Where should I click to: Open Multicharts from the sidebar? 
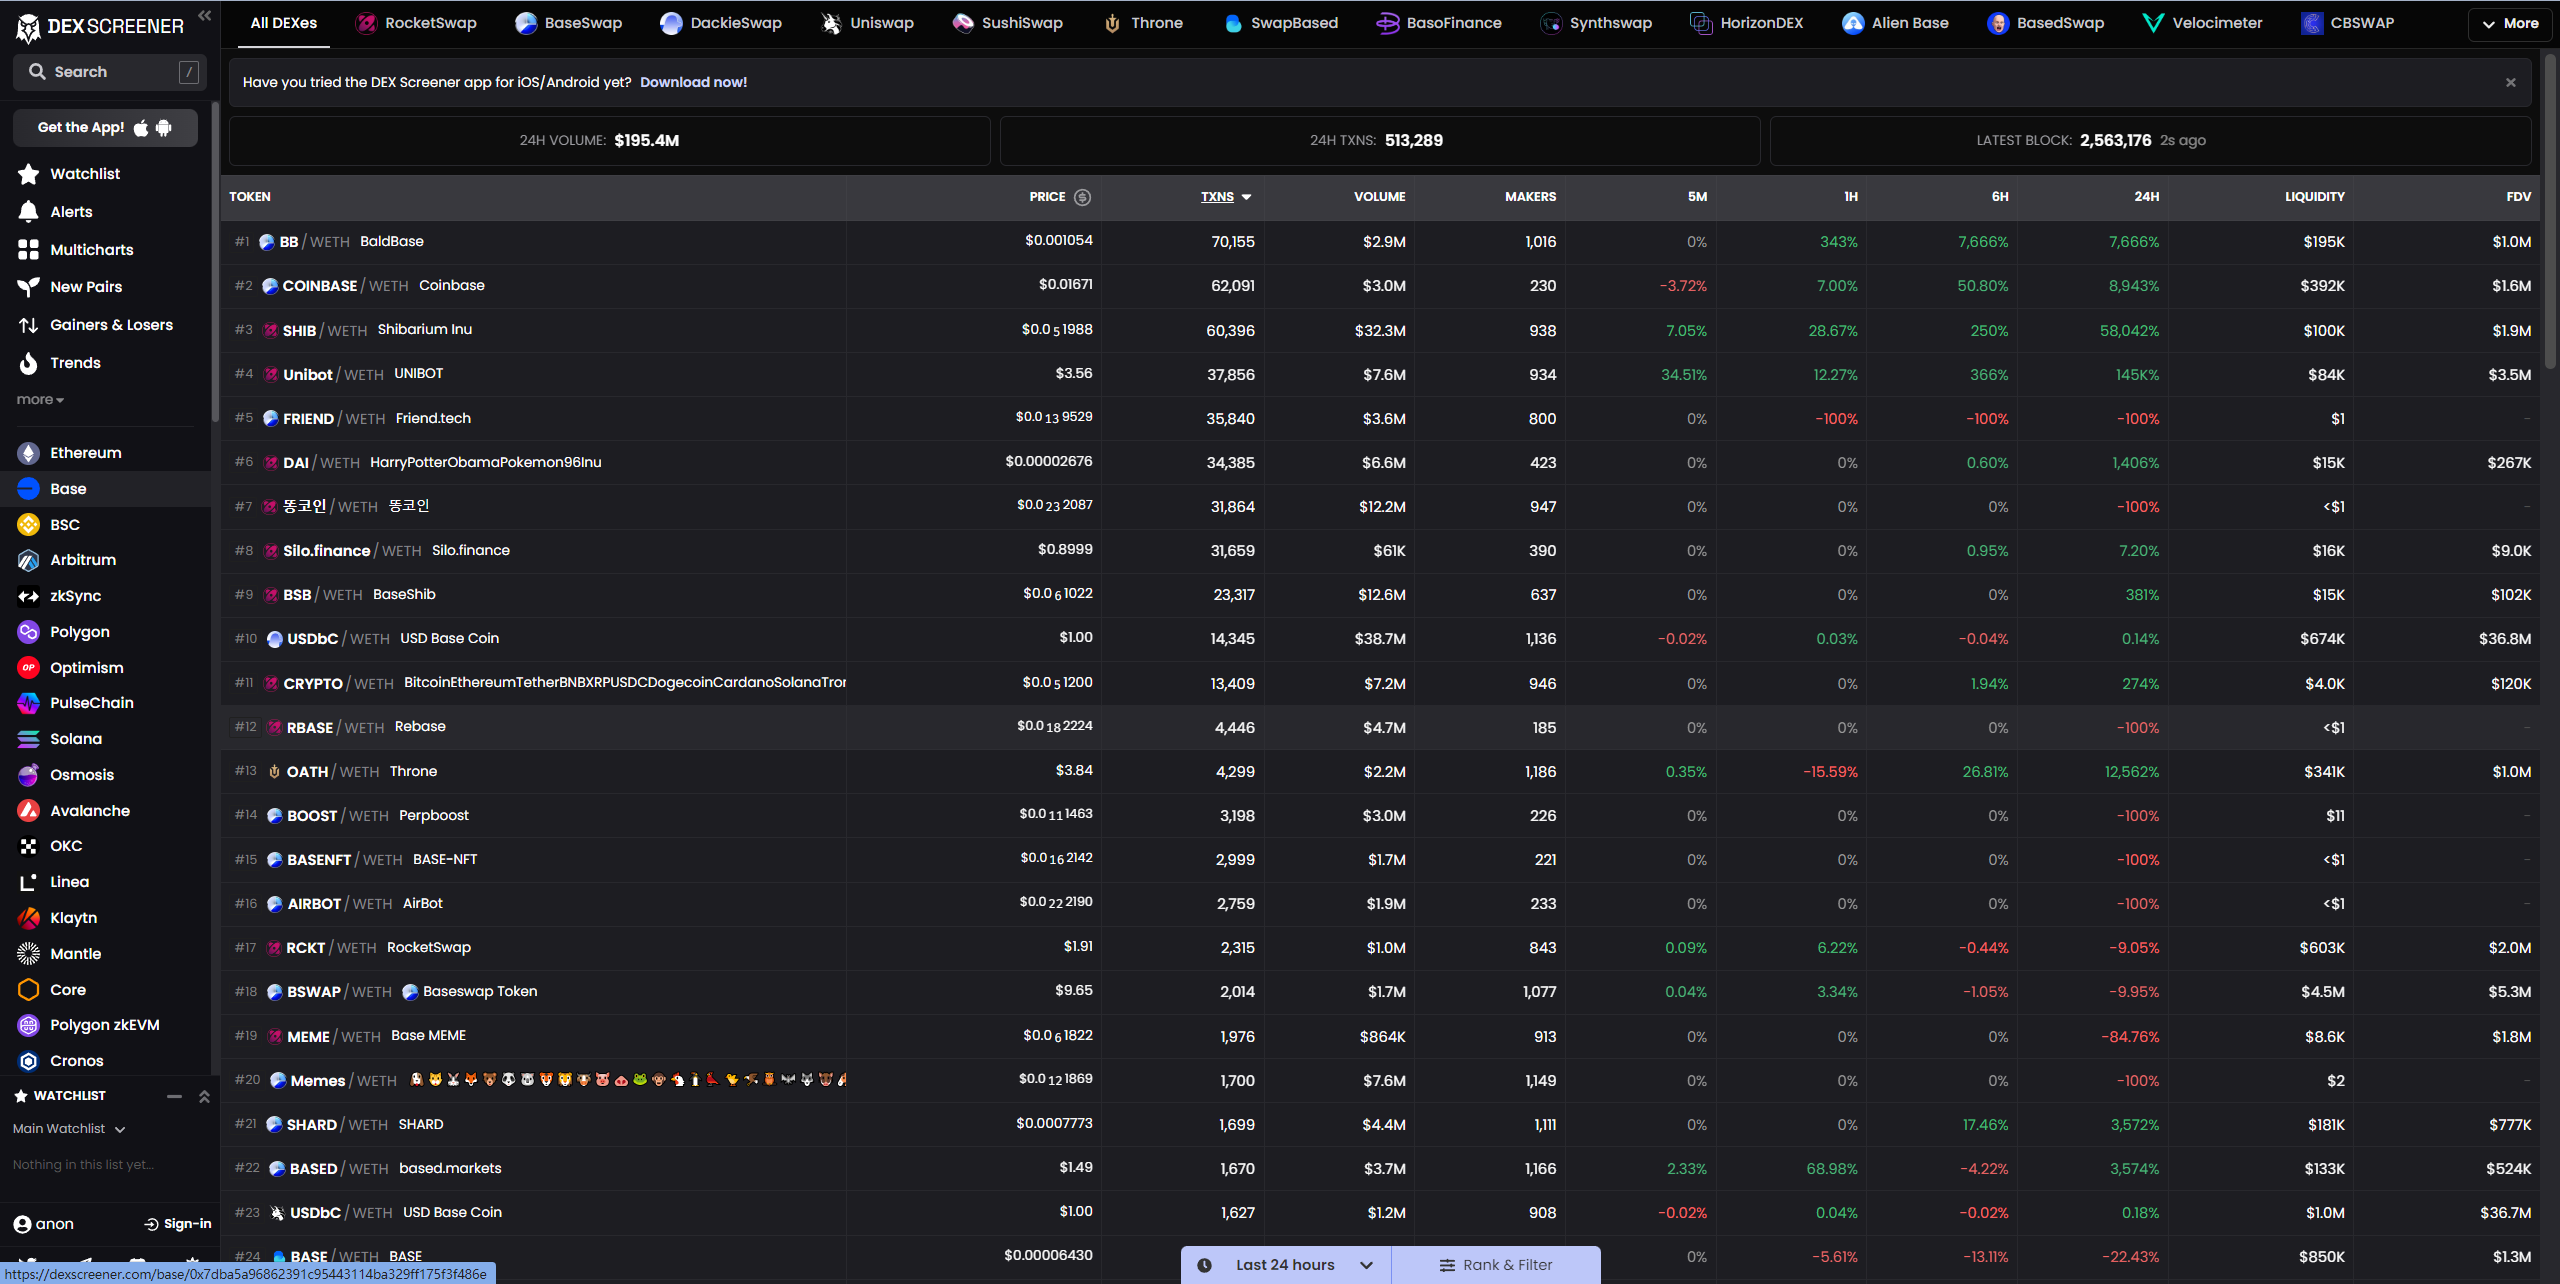[90, 249]
